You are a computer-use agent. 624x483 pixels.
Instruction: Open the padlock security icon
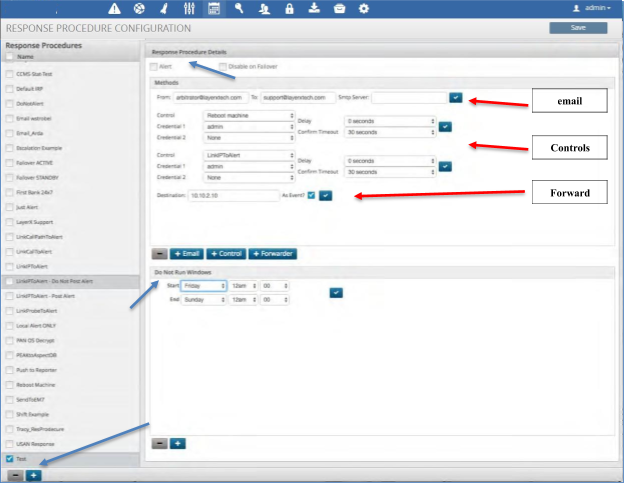click(x=290, y=8)
